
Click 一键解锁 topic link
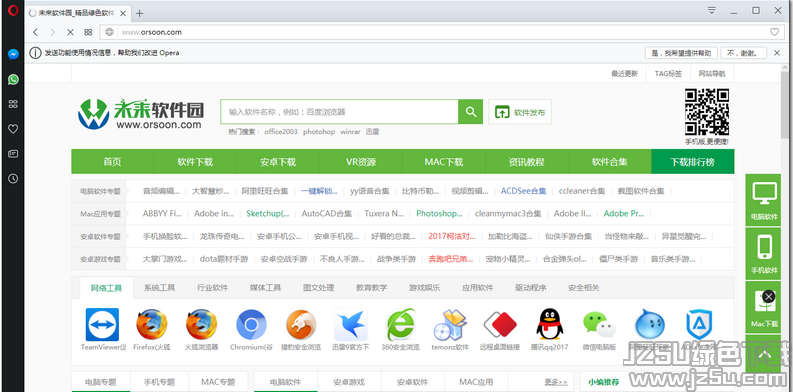tap(319, 191)
